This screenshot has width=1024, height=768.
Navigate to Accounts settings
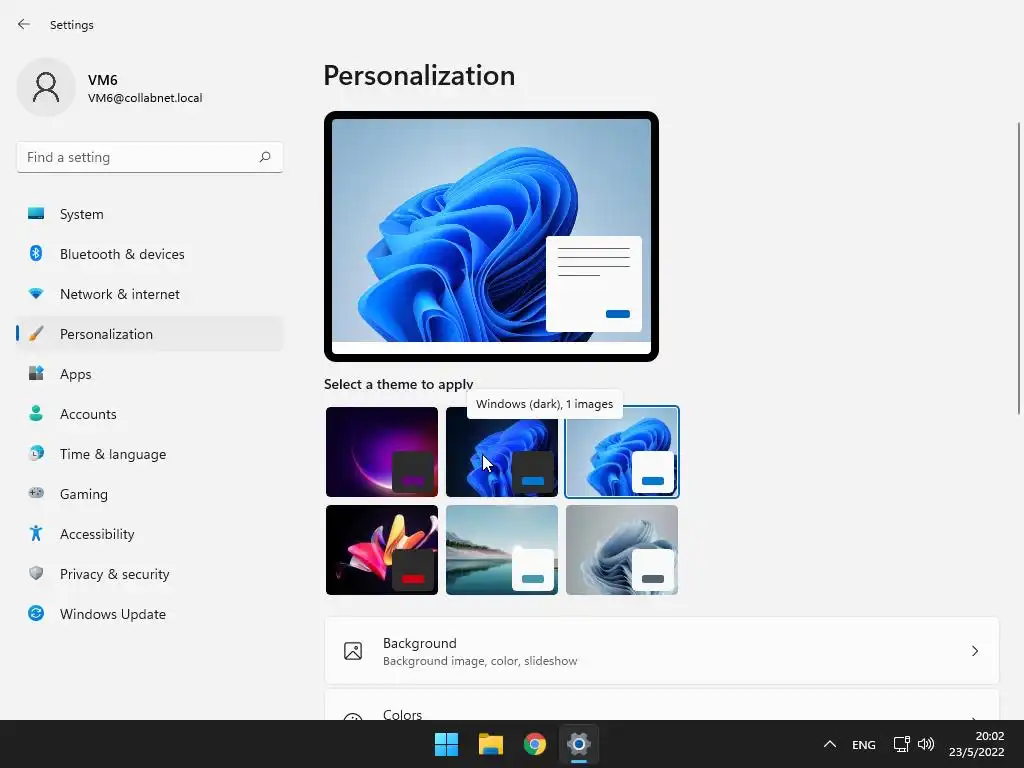point(150,414)
